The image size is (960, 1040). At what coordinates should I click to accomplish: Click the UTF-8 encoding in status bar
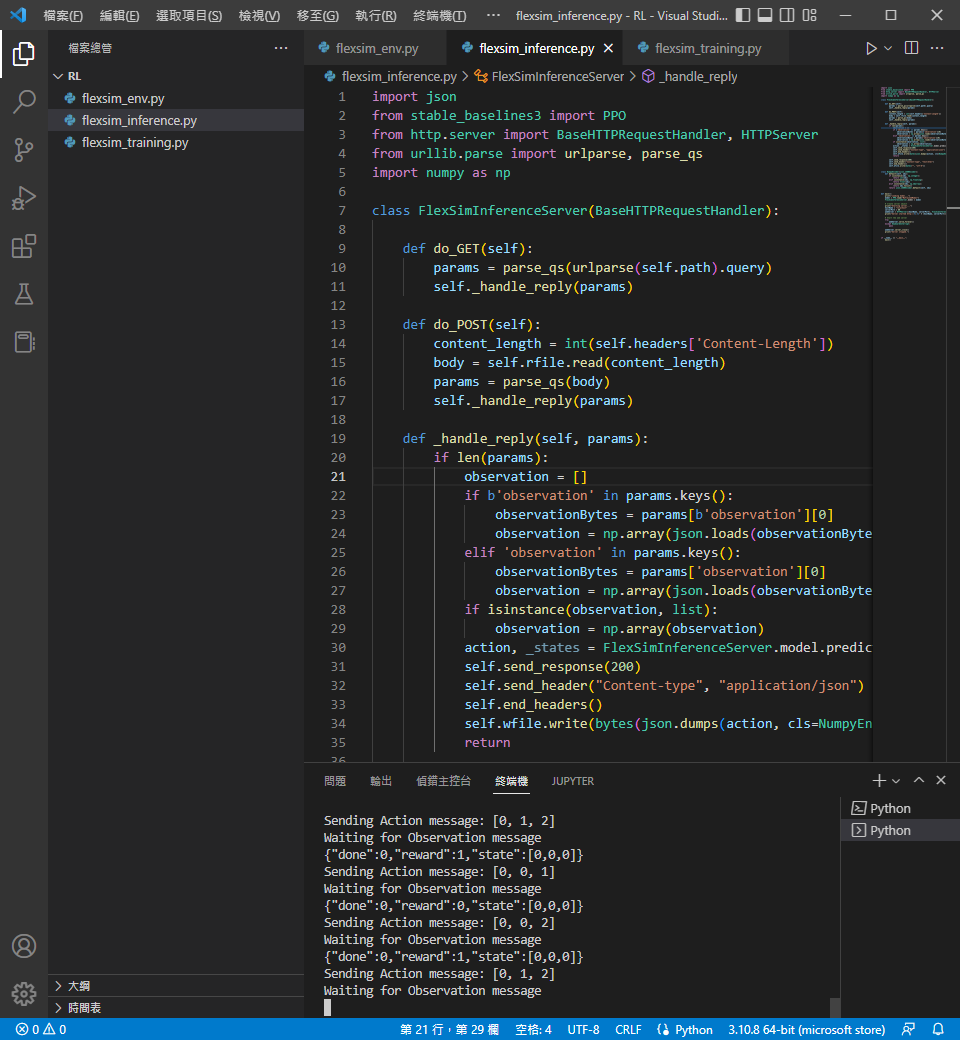coord(583,1029)
